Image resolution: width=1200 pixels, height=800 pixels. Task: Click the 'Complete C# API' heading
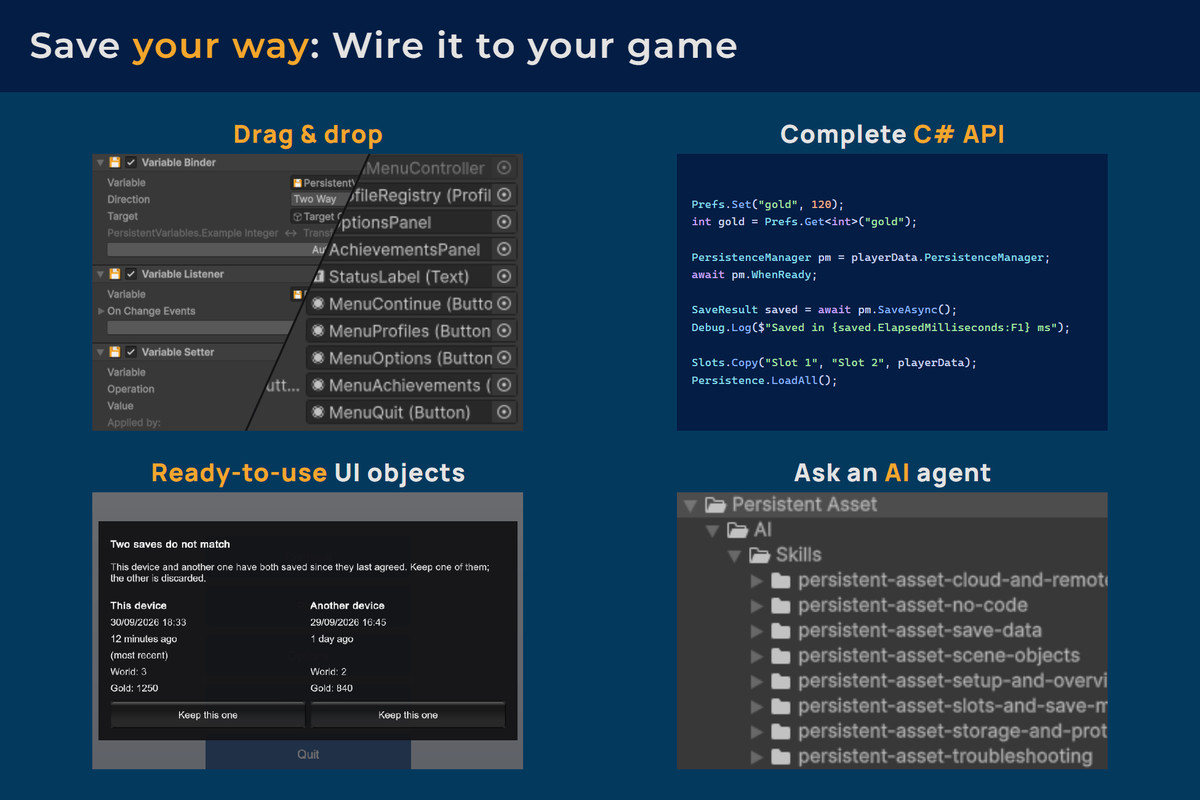[892, 134]
